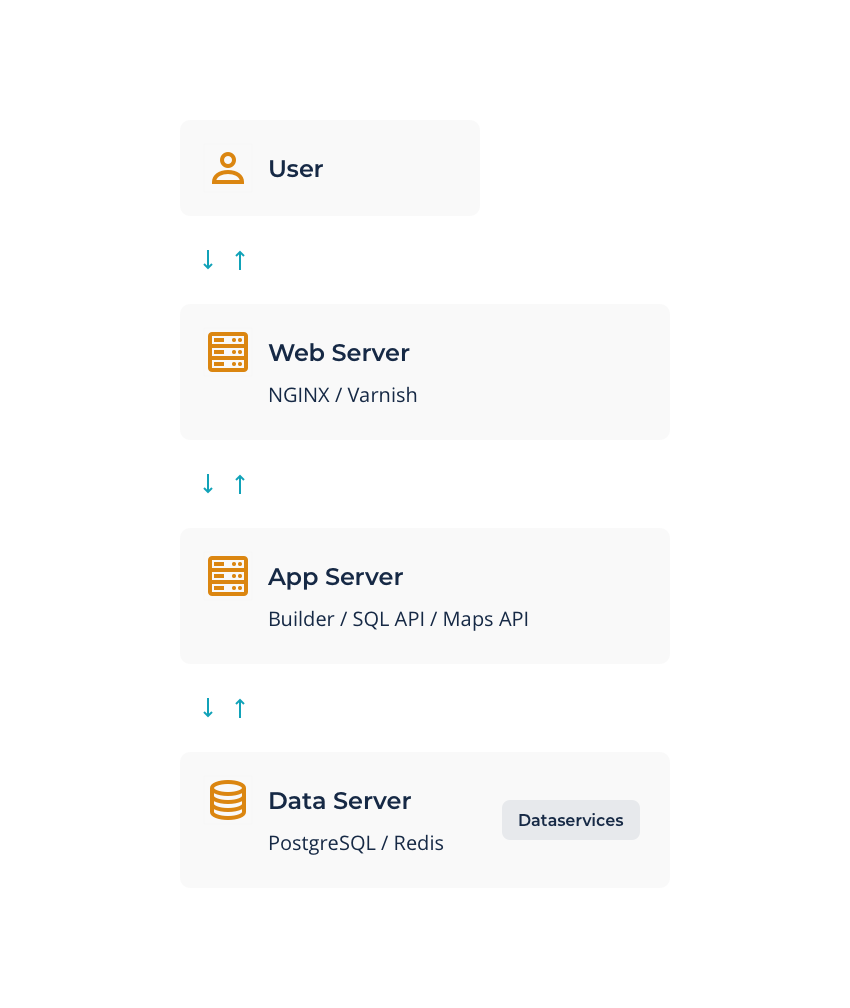The width and height of the screenshot is (850, 1008).
Task: Click the App Server heading
Action: [x=336, y=577]
